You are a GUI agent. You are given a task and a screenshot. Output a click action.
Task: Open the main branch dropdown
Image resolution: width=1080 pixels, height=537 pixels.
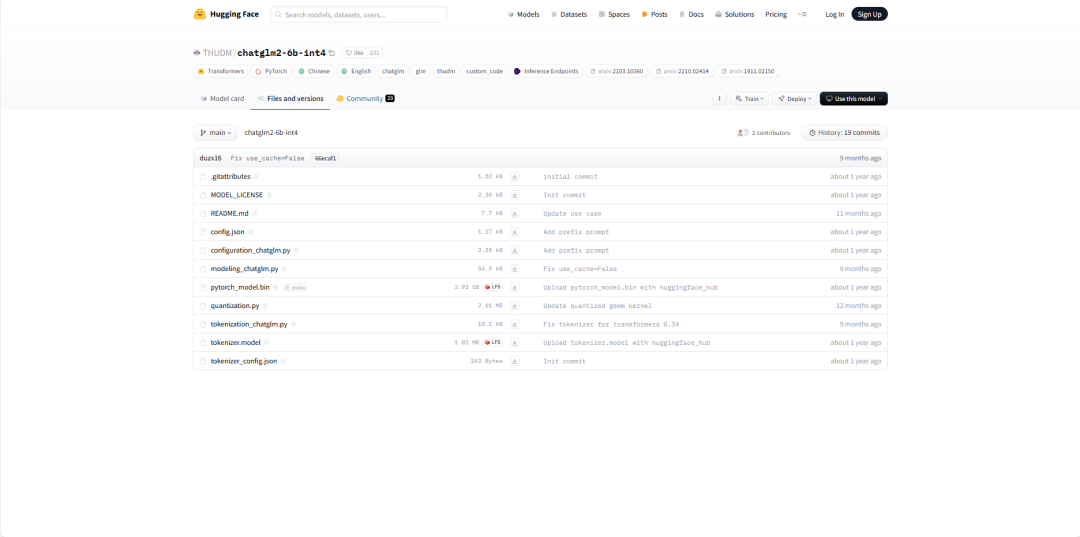(215, 132)
